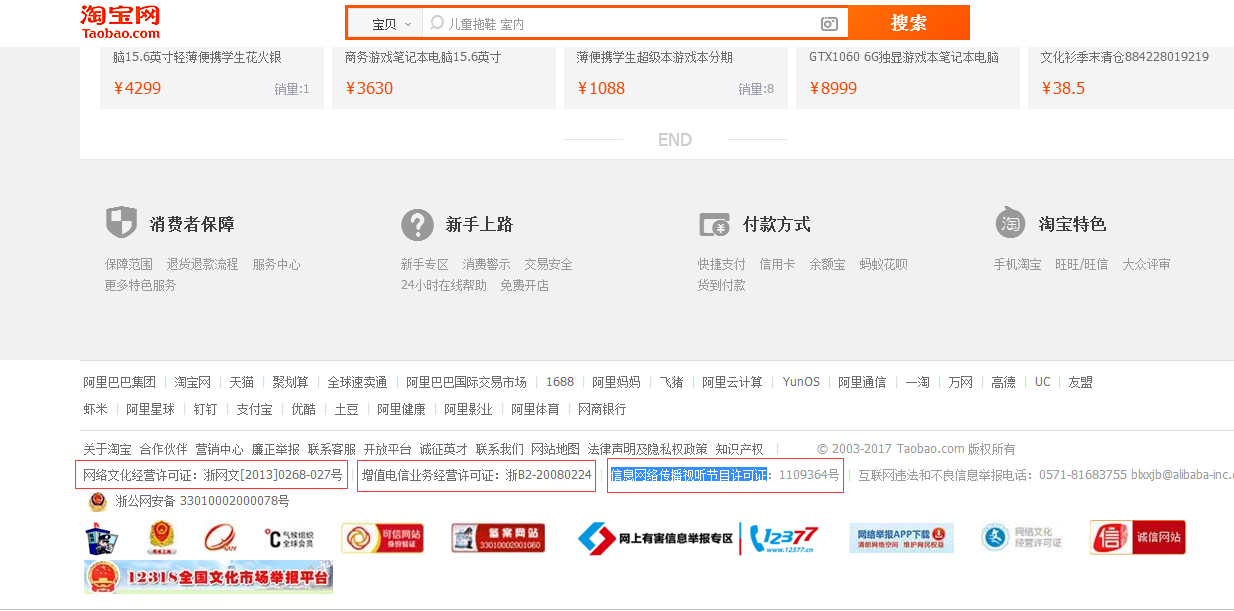
Task: Open 法律声明及隐私权政策 link
Action: (647, 449)
